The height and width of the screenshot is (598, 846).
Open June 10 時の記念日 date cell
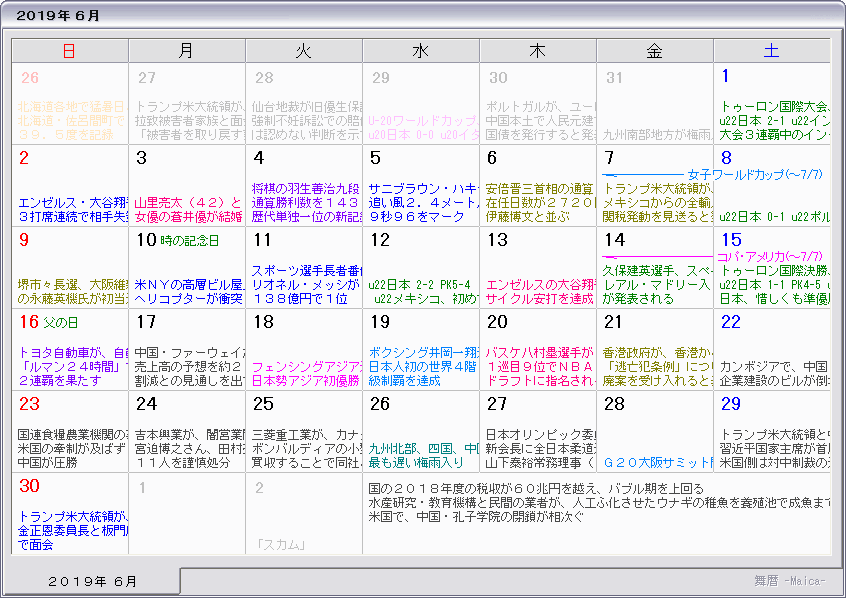pyautogui.click(x=178, y=240)
